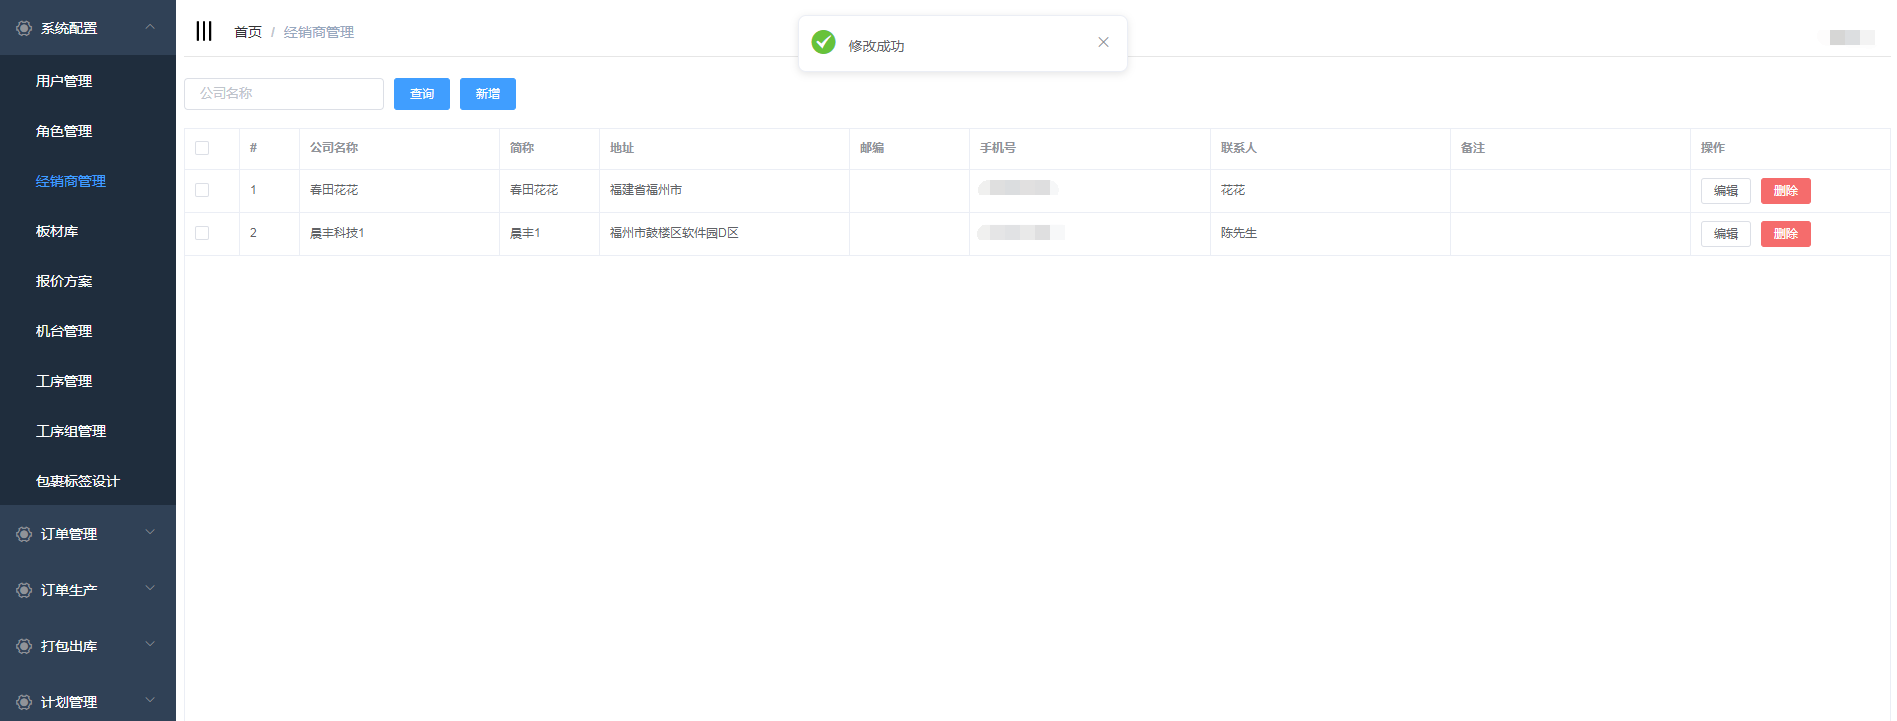Viewport: 1897px width, 721px height.
Task: Toggle the select-all checkbox in table header
Action: [x=202, y=148]
